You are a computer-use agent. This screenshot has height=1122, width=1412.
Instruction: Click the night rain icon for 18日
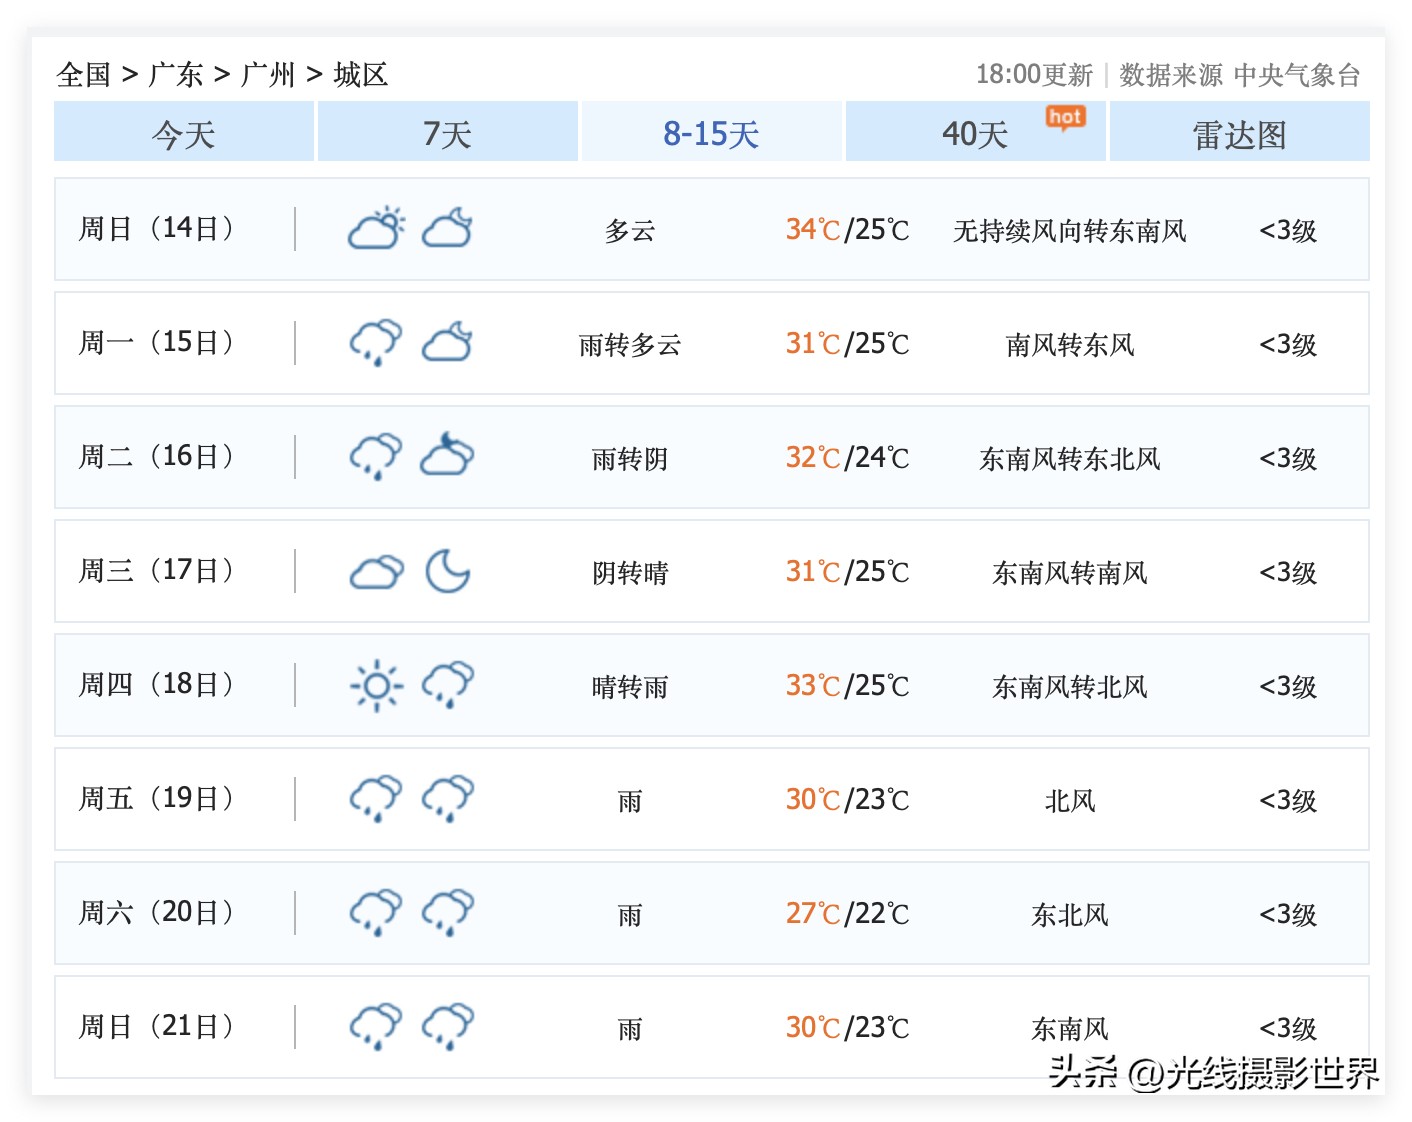pyautogui.click(x=447, y=684)
